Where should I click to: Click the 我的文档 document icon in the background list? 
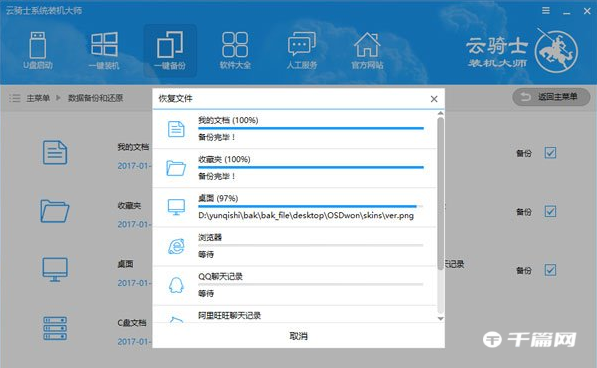(55, 153)
